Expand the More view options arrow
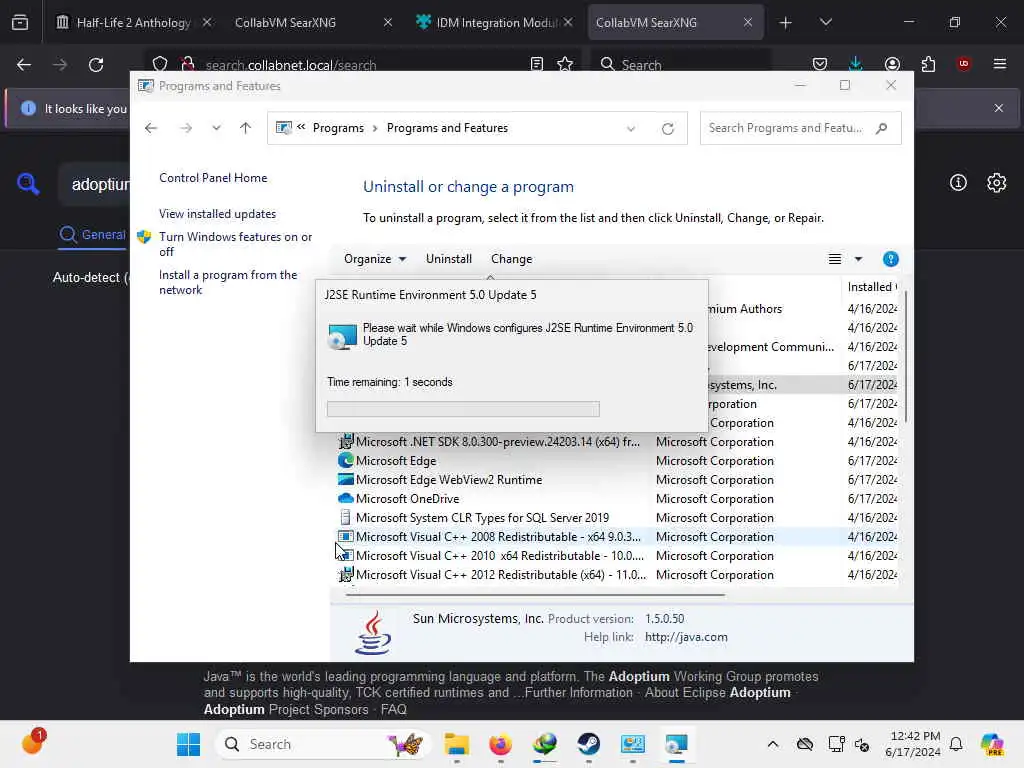 [x=859, y=259]
